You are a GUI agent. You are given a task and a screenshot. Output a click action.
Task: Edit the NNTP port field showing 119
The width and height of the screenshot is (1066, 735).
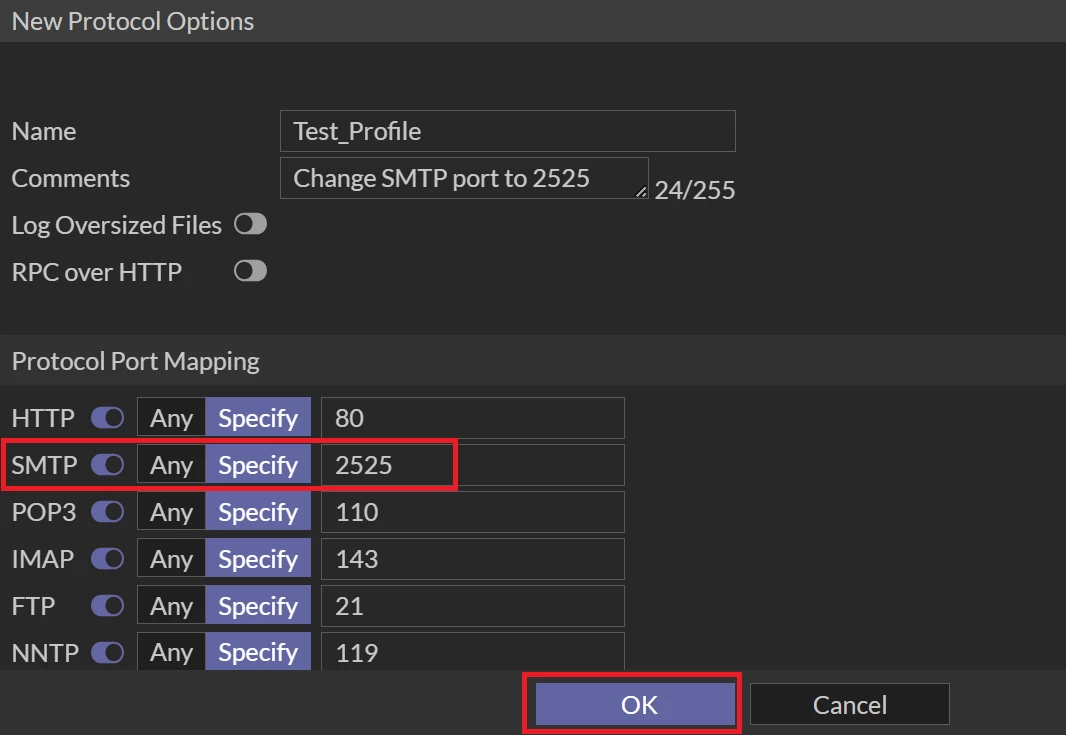coord(472,652)
